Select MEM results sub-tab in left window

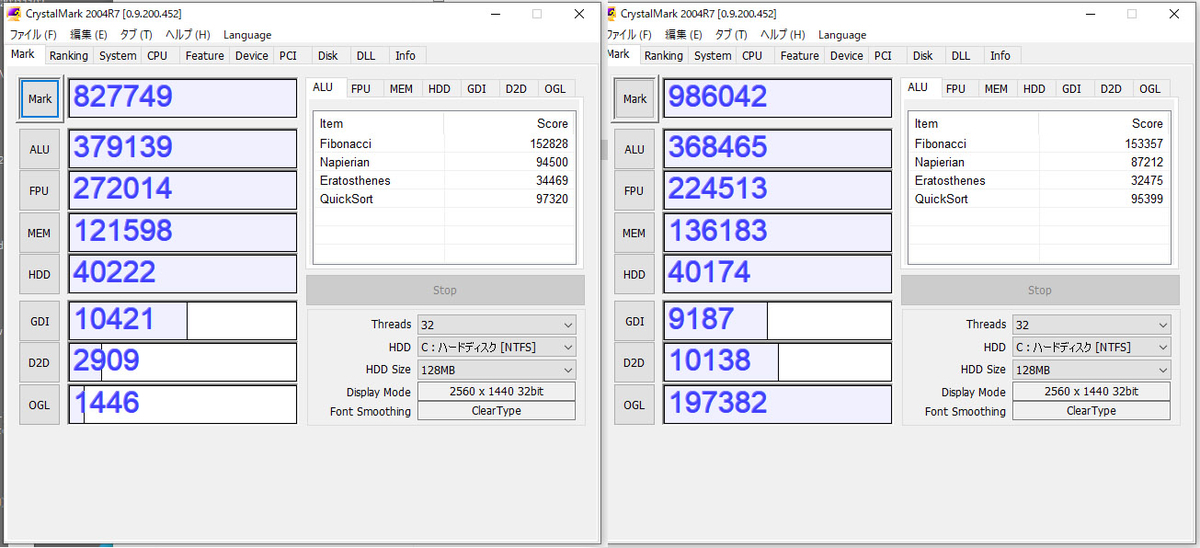click(x=401, y=89)
